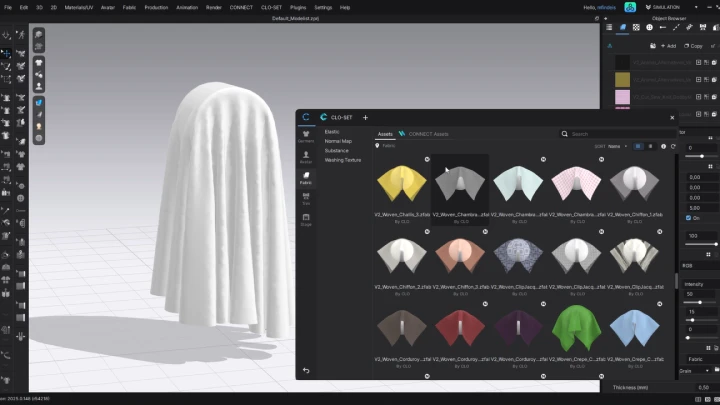This screenshot has width=720, height=405.
Task: Open the Avatar menu
Action: pos(108,7)
